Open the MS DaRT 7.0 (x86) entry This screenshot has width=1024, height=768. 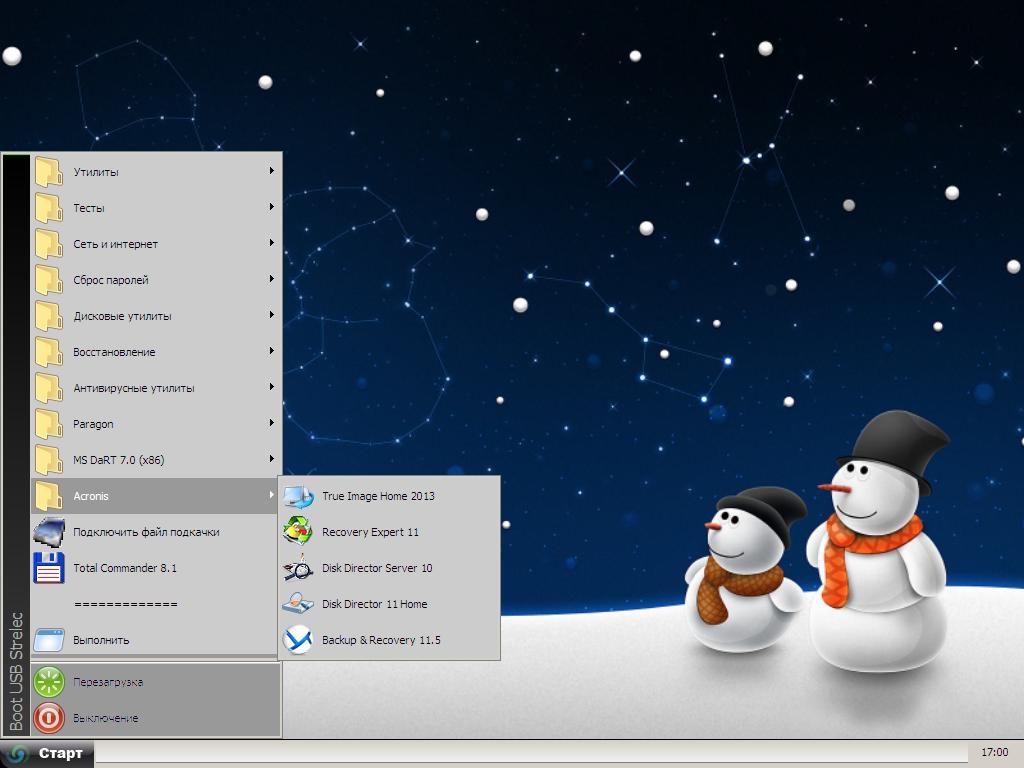[118, 460]
